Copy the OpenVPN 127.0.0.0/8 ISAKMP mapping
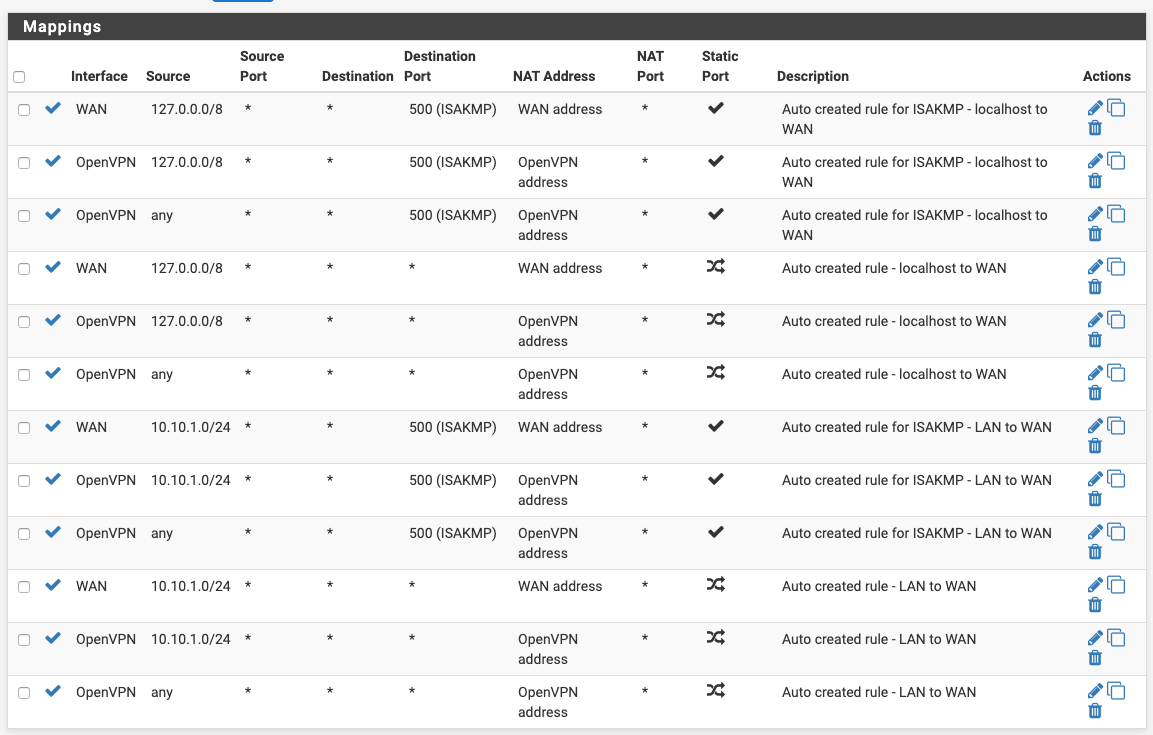 [x=1117, y=161]
